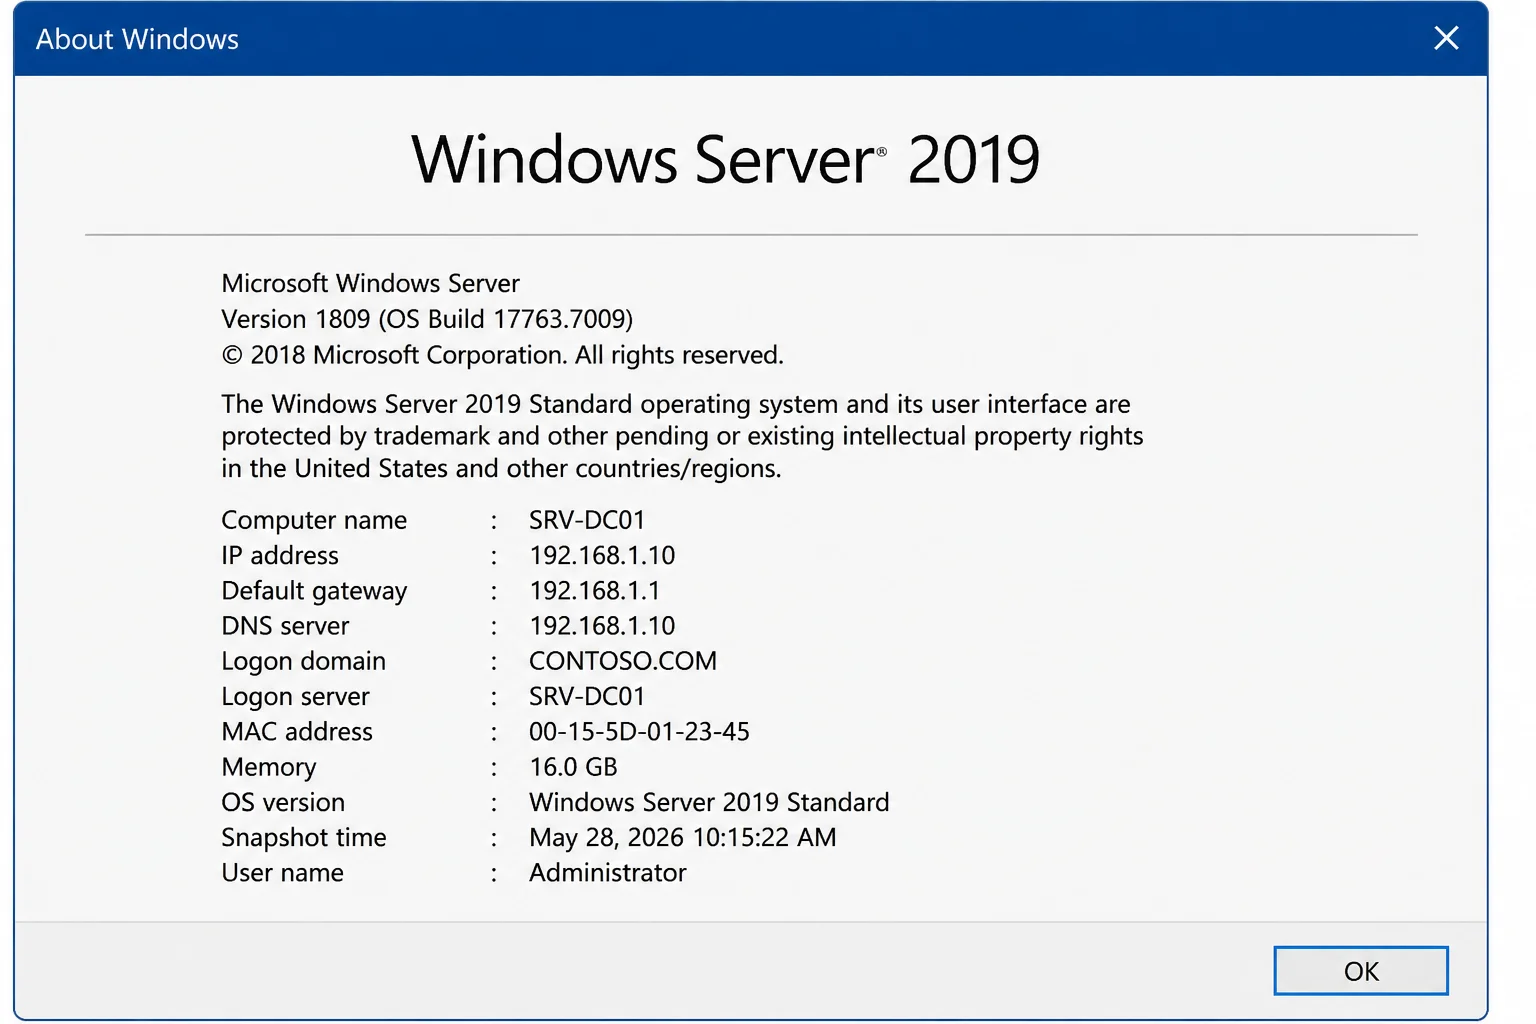Click the 16.0 GB memory value
This screenshot has width=1536, height=1024.
(573, 767)
